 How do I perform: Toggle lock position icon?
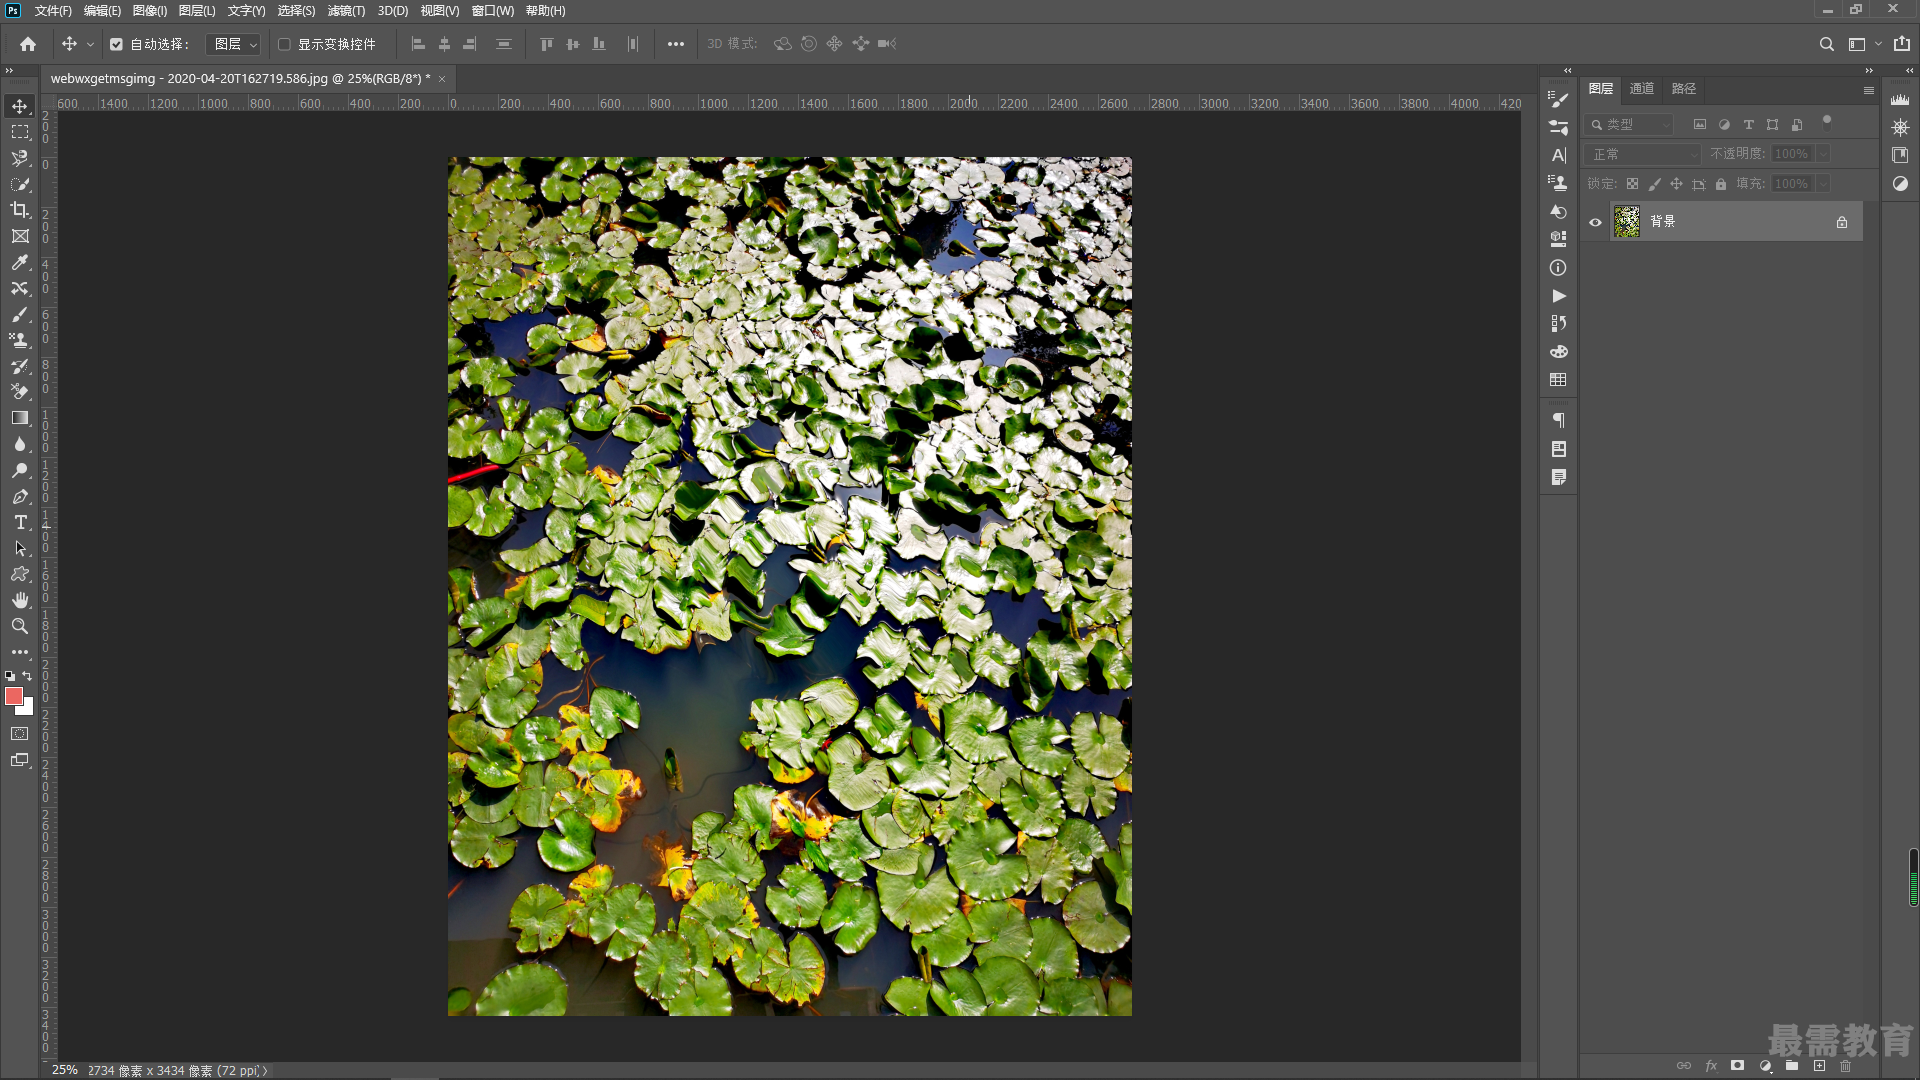coord(1676,184)
